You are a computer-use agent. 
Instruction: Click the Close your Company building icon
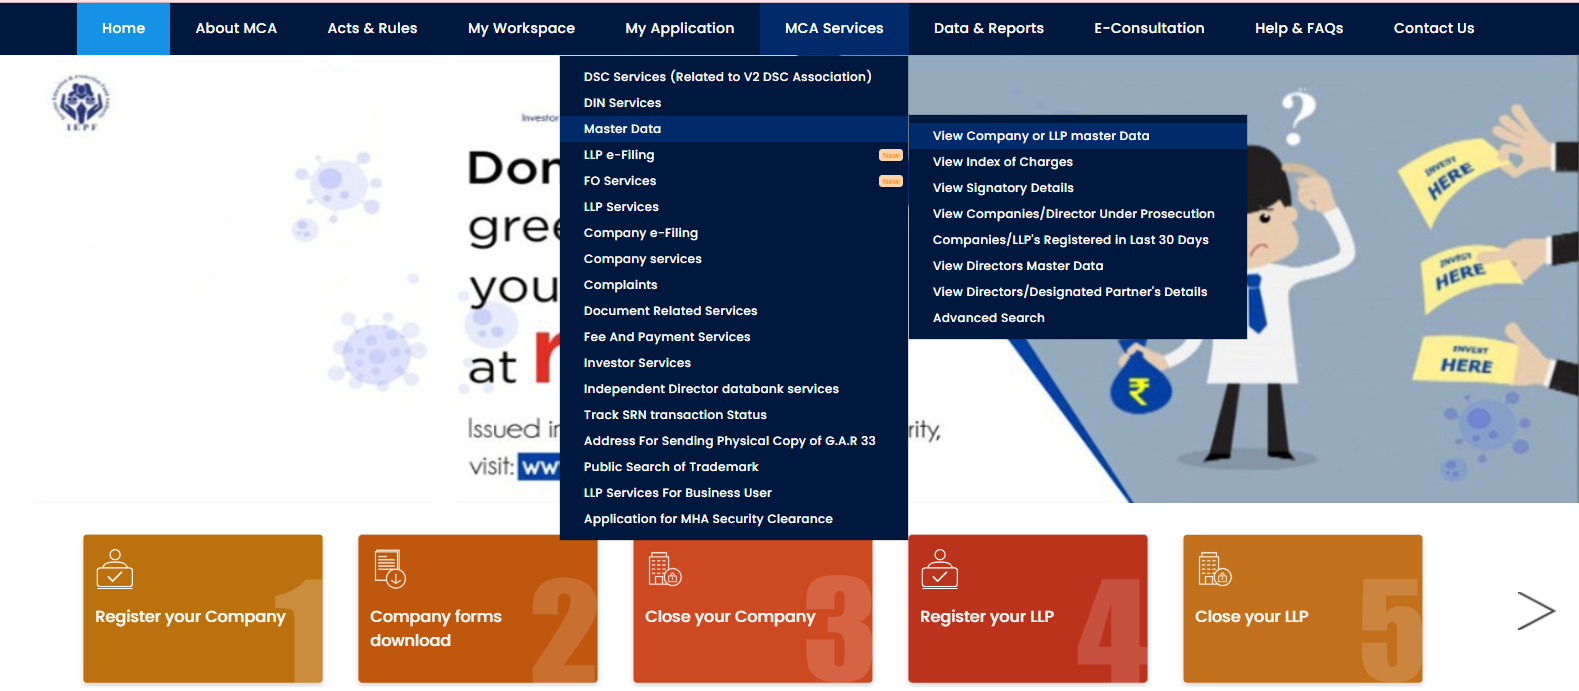(664, 569)
